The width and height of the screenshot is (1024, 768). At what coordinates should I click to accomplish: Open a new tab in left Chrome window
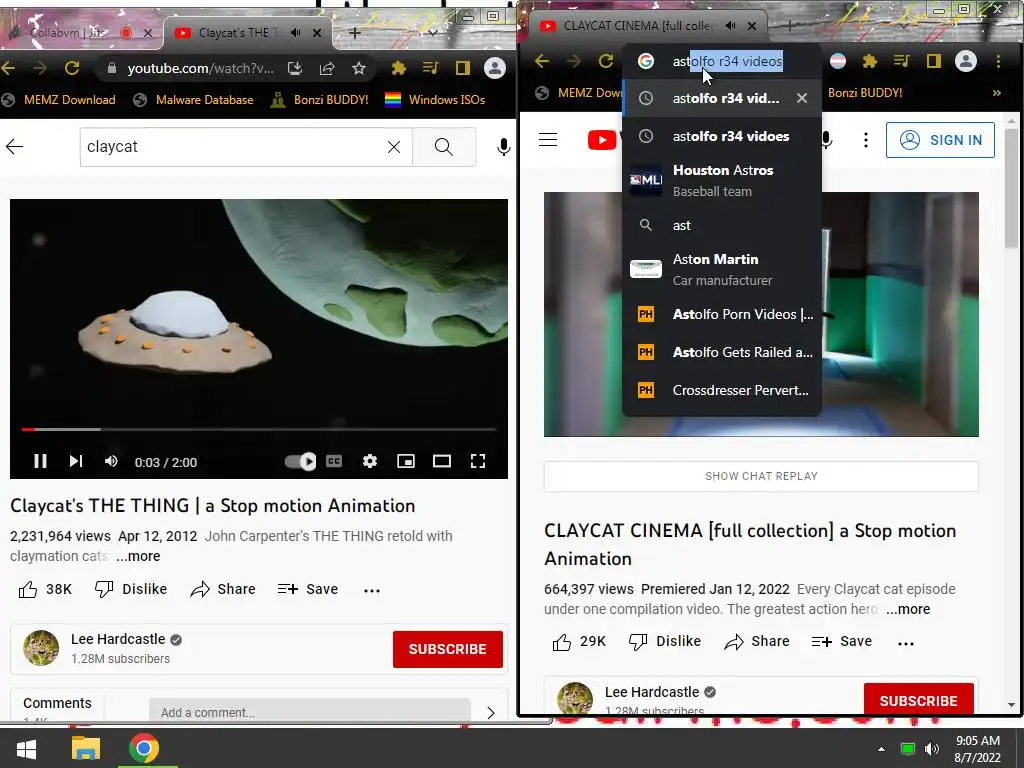[355, 33]
